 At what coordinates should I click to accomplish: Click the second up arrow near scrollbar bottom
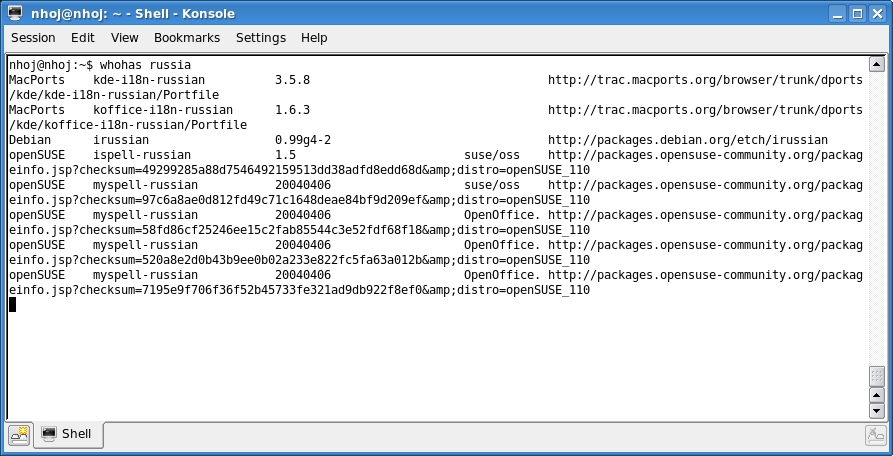click(877, 395)
